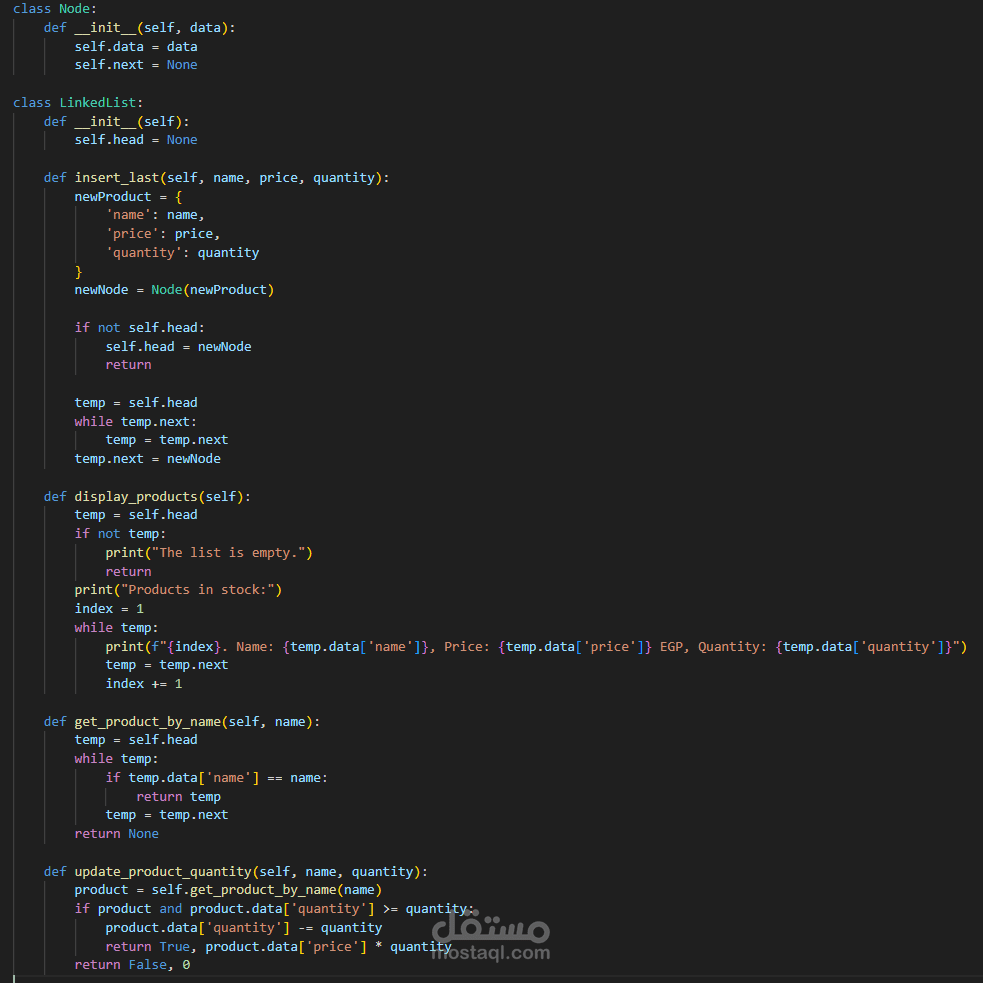The width and height of the screenshot is (983, 983).
Task: Click 'newNode = Node(newProduct)' line
Action: coord(174,290)
